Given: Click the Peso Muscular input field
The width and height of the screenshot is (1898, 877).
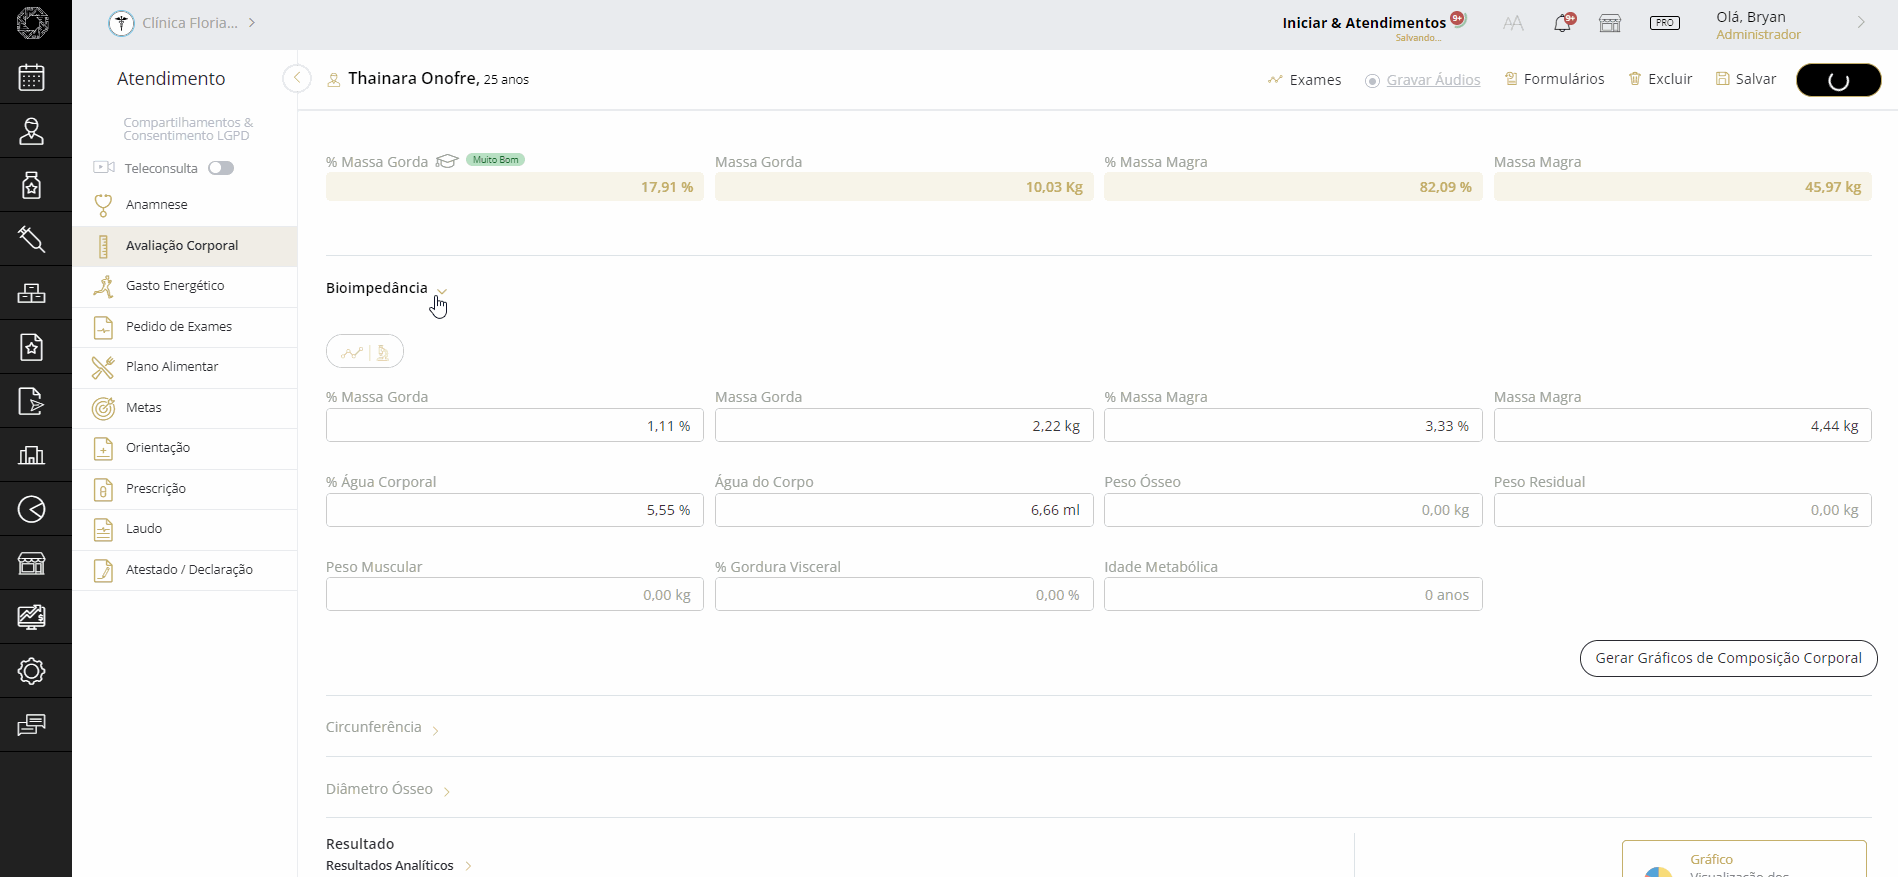Looking at the screenshot, I should (x=514, y=595).
